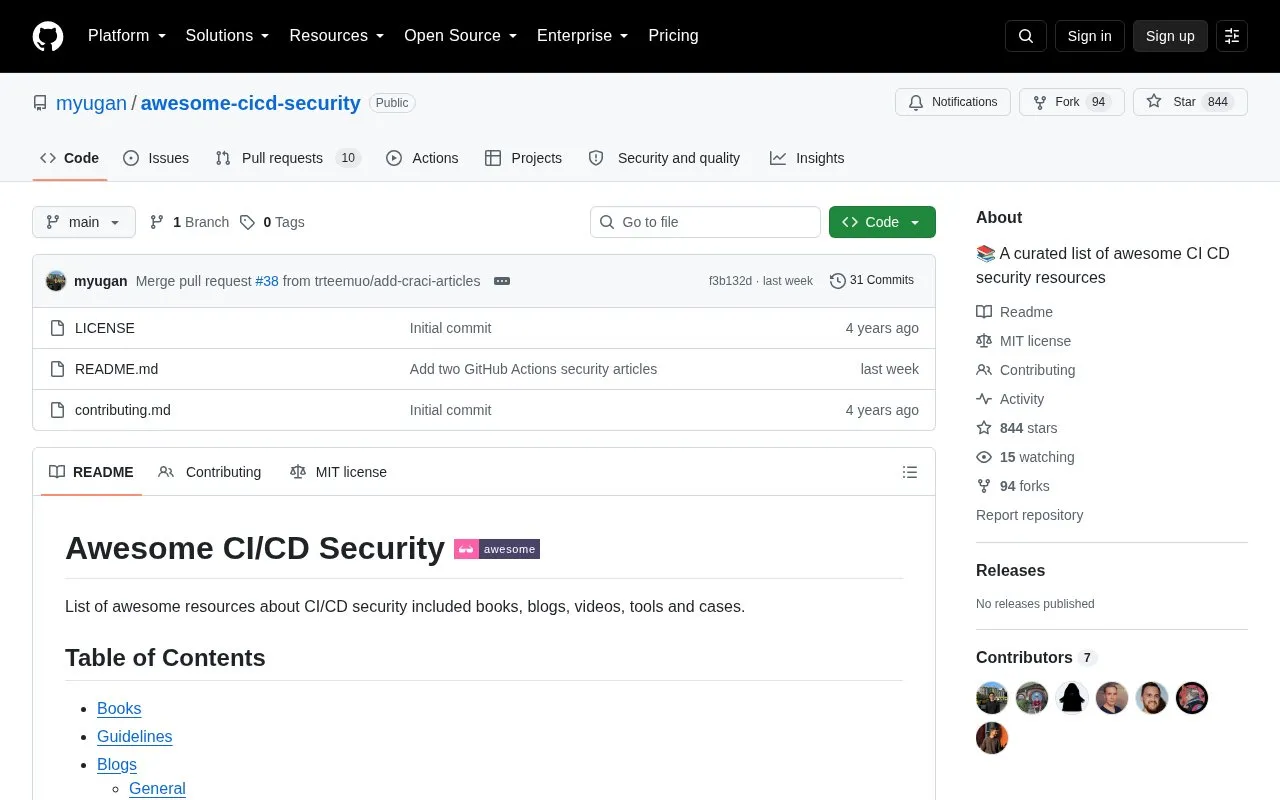Fork the repository via Fork button

pos(1072,102)
